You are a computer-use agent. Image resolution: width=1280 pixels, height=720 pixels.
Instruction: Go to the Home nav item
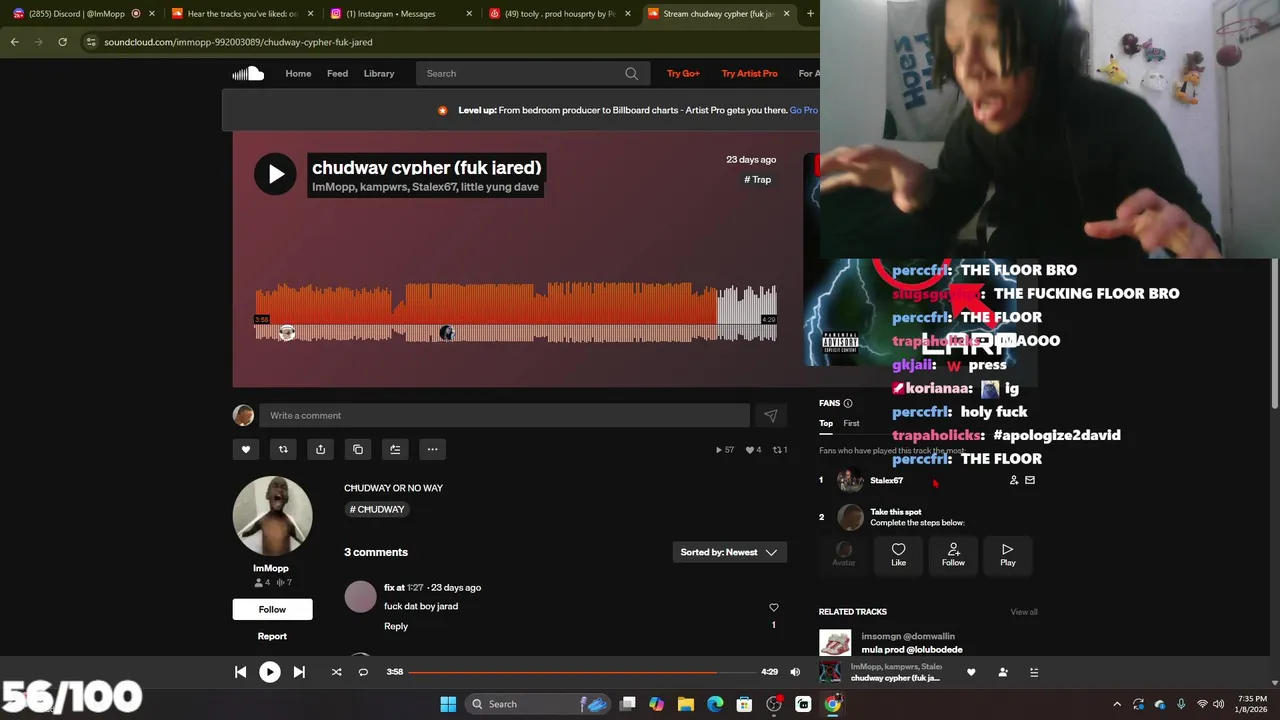coord(298,73)
